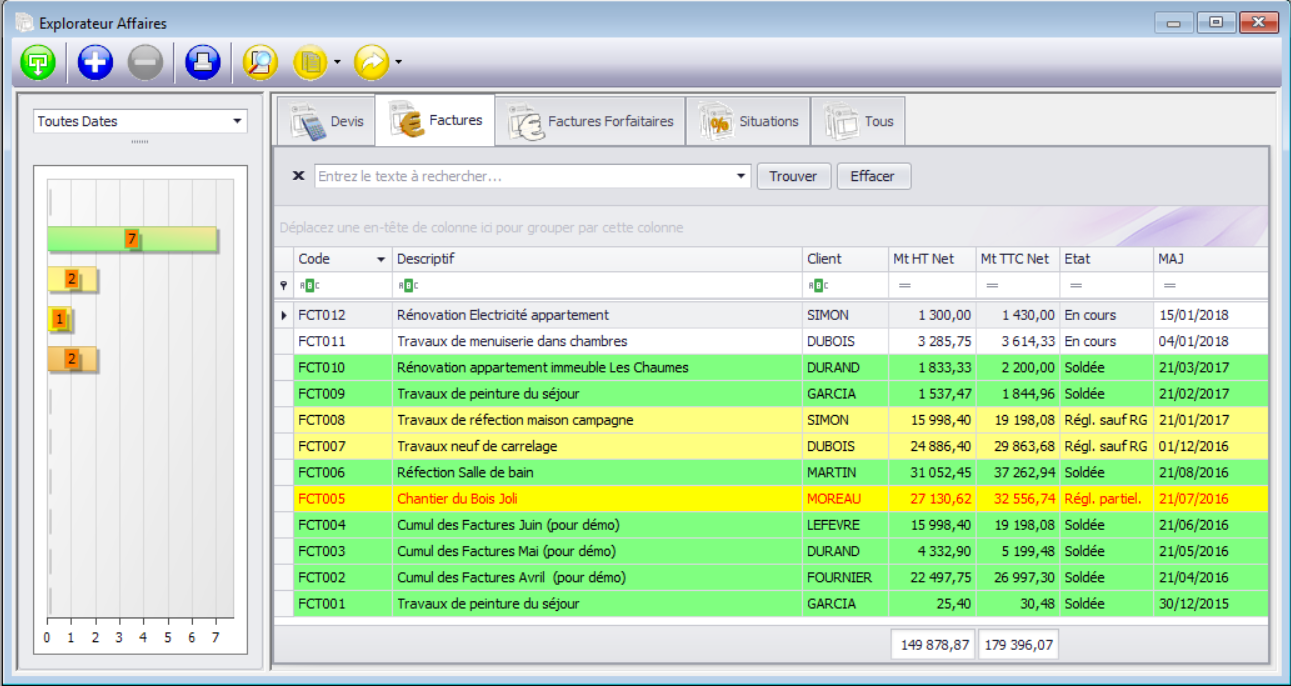Open dropdown arrow next to copy icon
Viewport: 1291px width, 686px height.
337,63
